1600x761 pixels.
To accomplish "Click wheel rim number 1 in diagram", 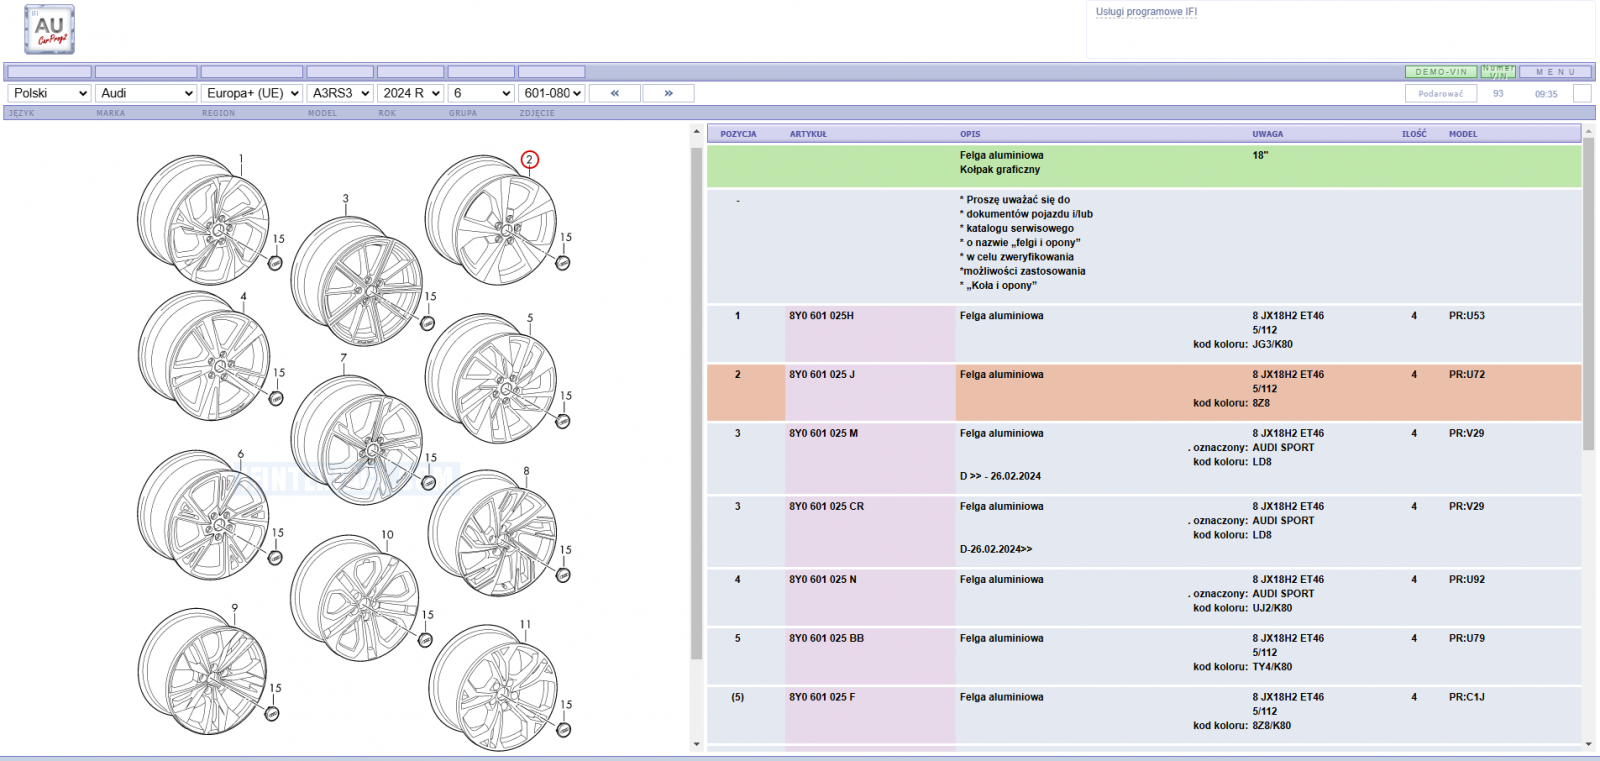I will [x=203, y=220].
